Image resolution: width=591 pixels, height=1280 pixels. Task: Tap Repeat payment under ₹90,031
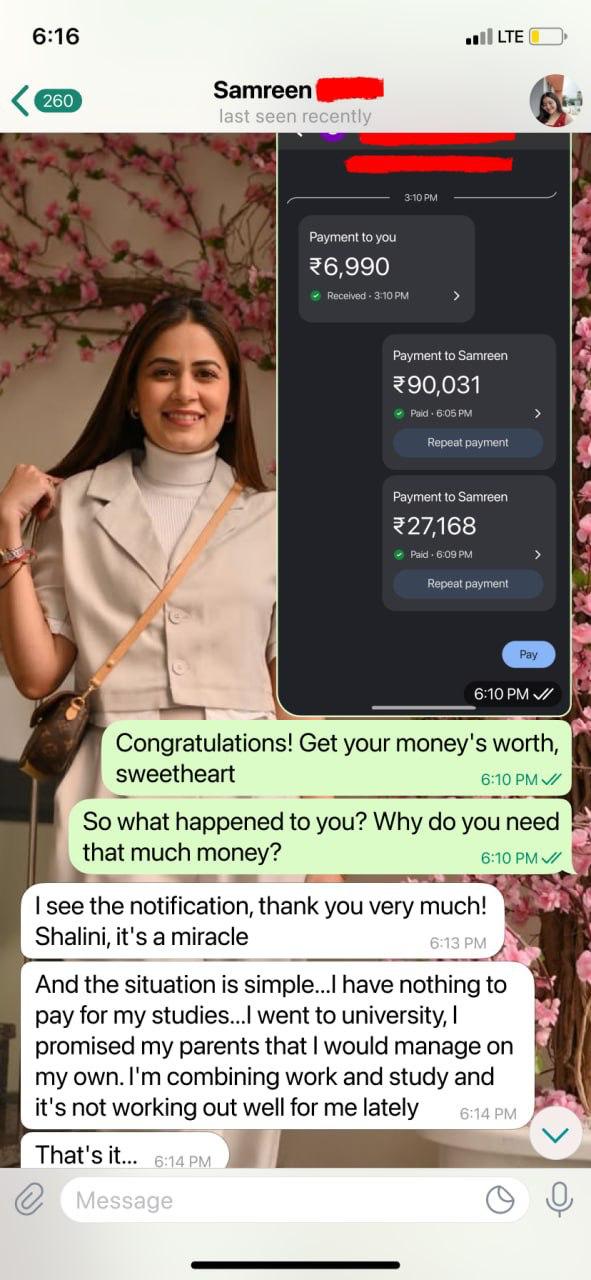(x=468, y=443)
